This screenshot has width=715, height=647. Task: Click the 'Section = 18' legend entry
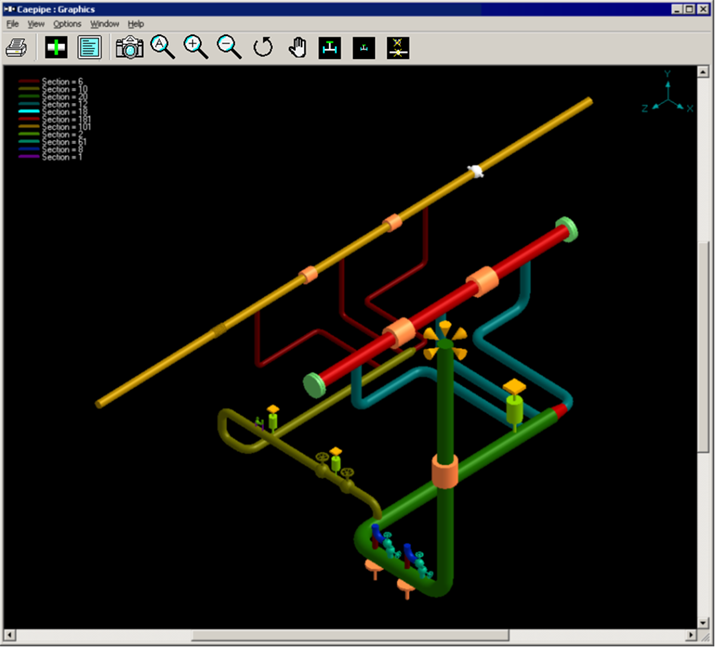coord(53,112)
